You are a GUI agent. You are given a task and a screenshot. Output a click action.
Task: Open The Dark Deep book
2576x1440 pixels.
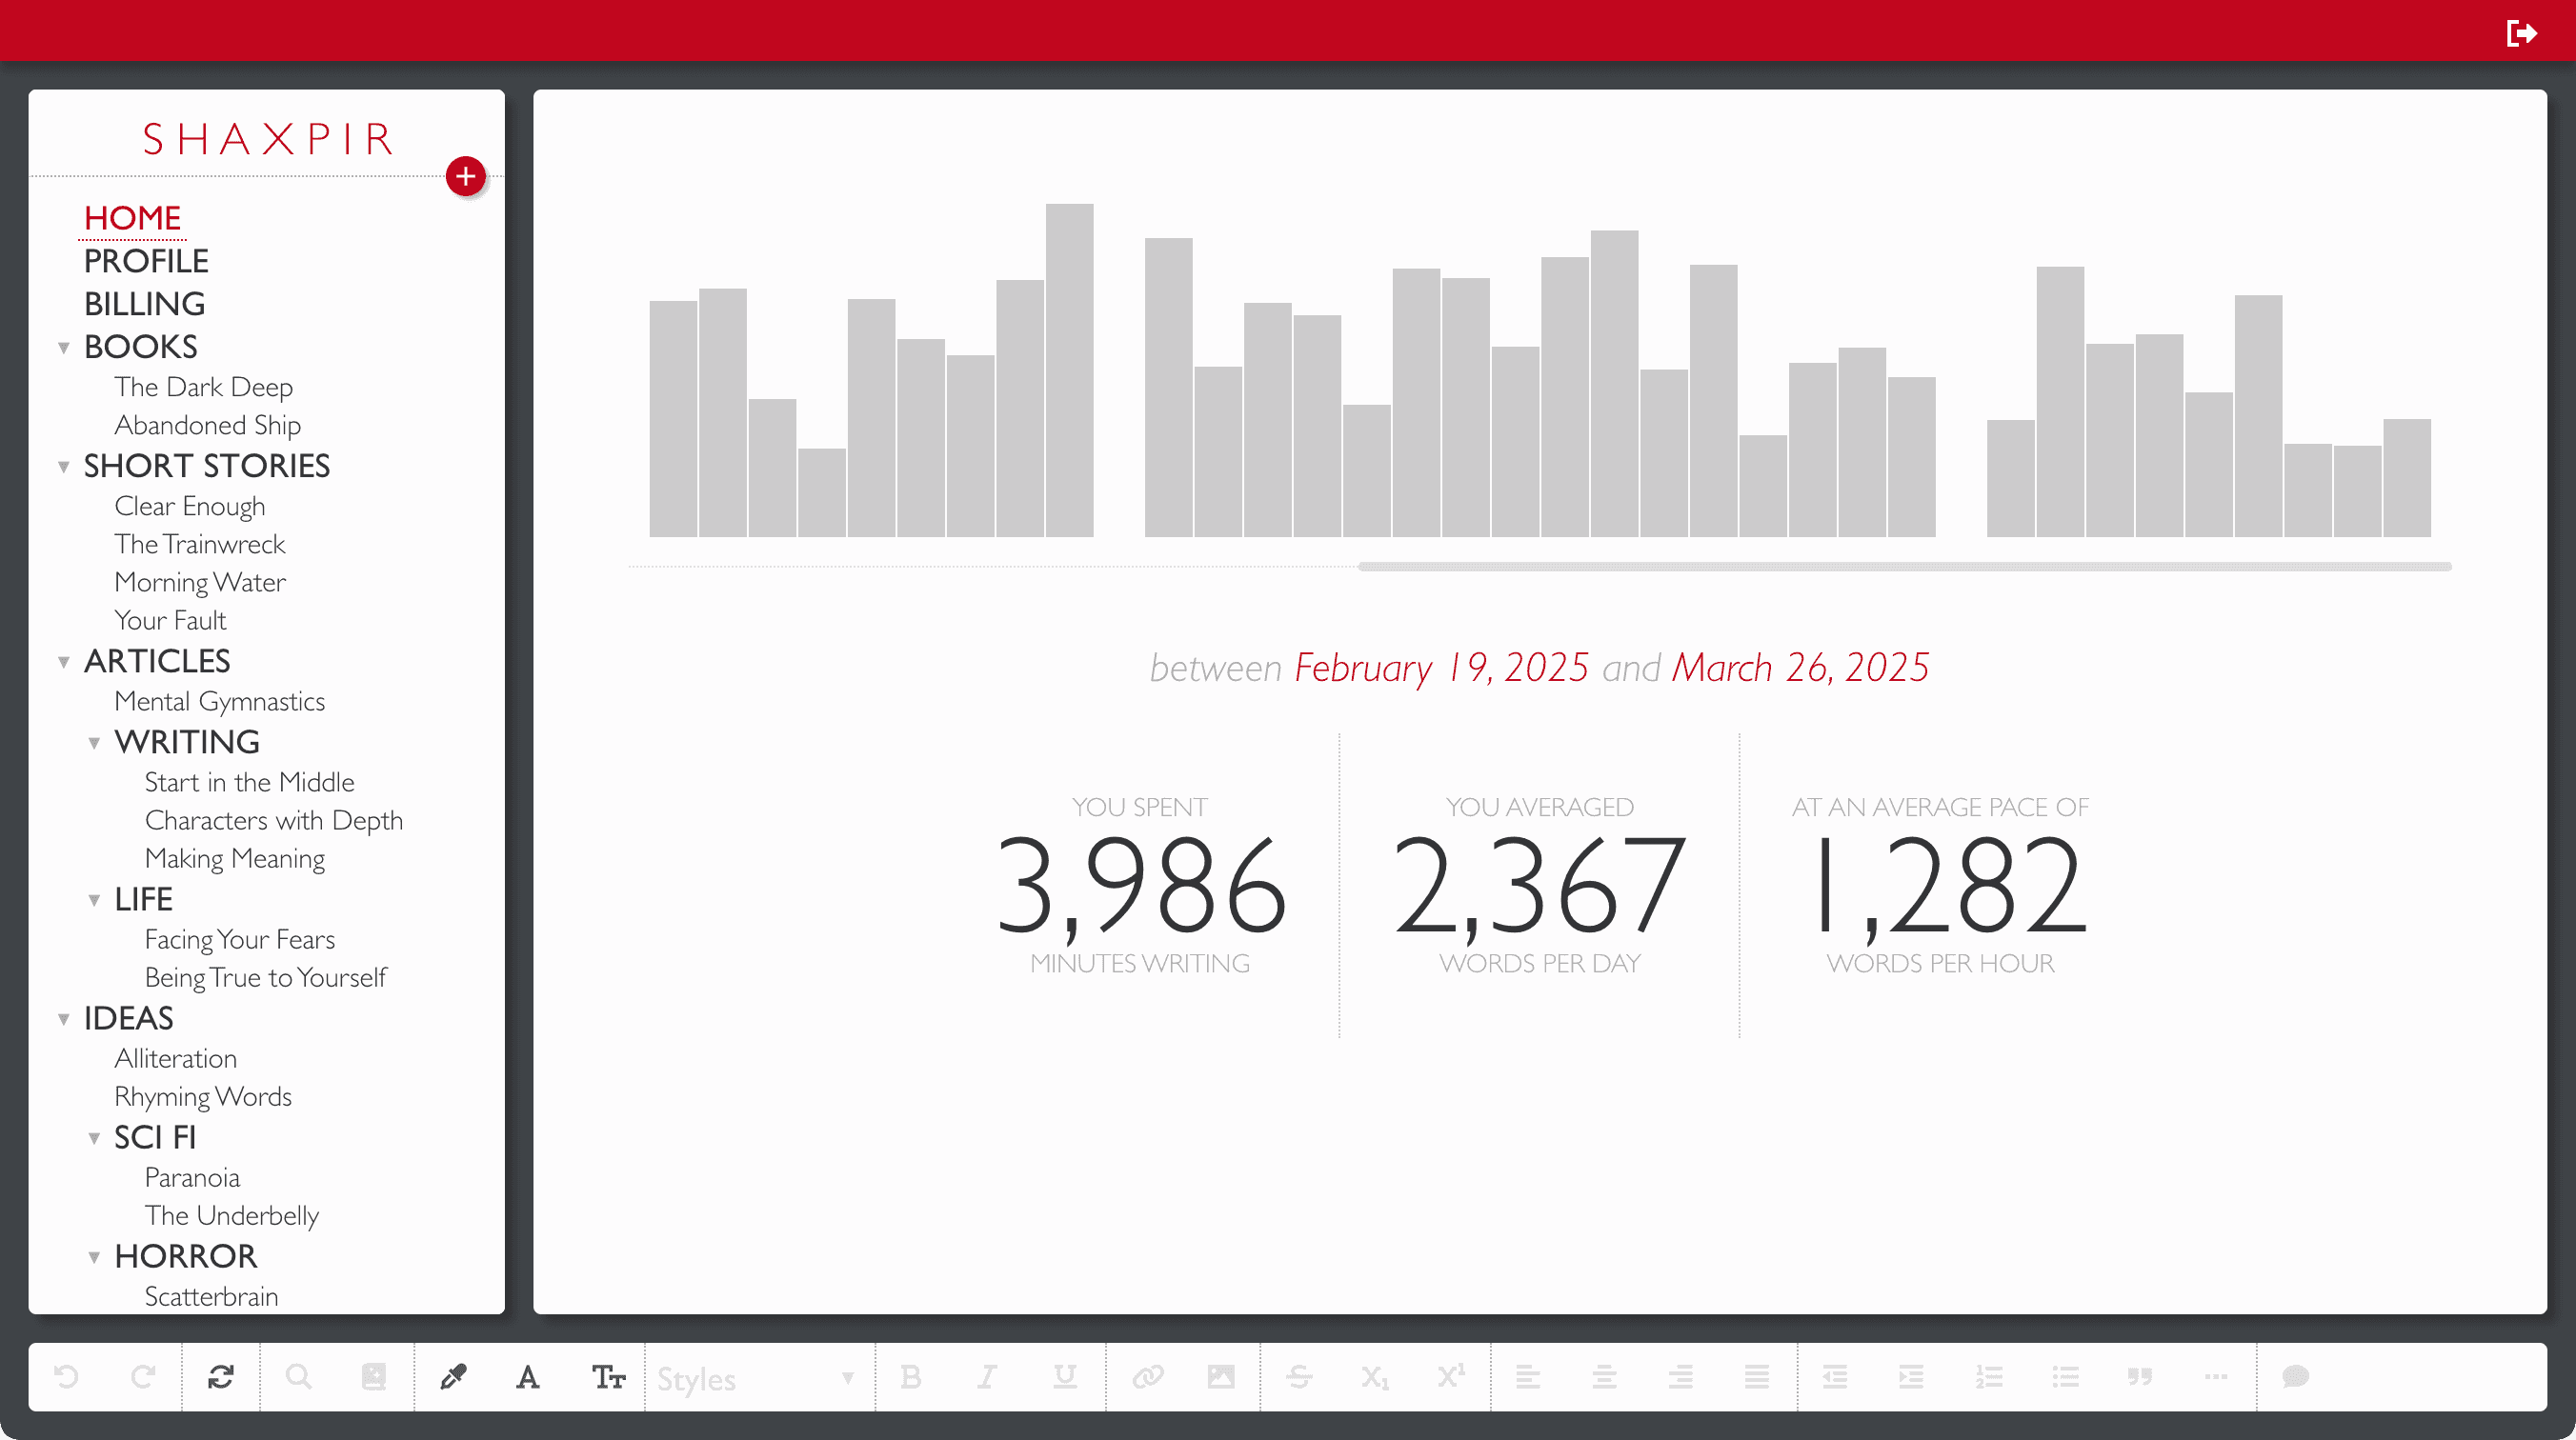point(203,387)
